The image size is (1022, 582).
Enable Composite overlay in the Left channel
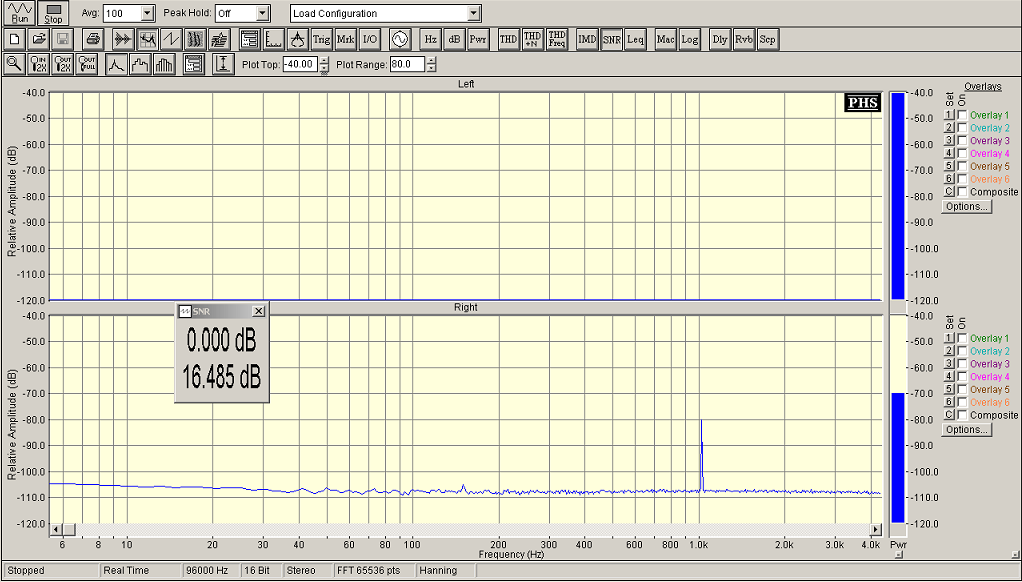tap(962, 192)
